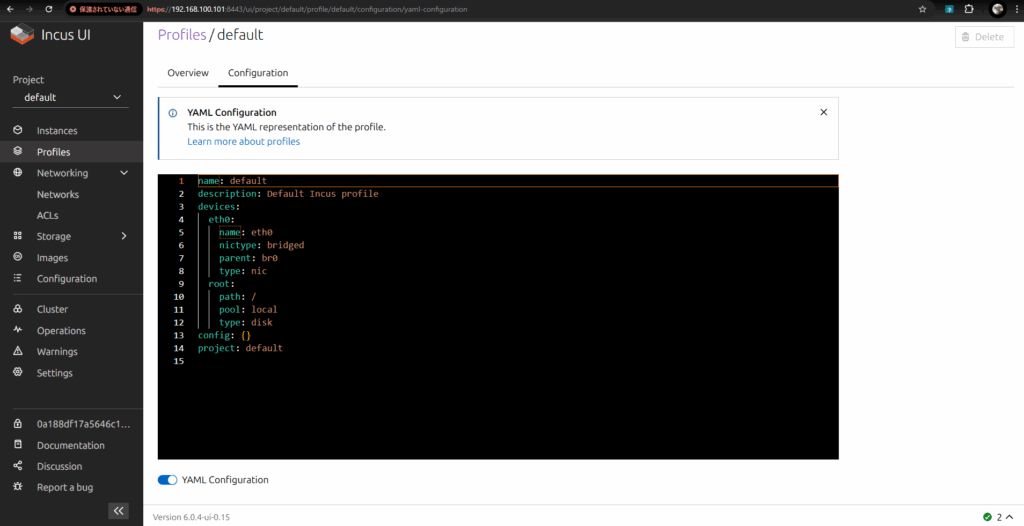
Task: Click the browser address bar URL
Action: click(x=307, y=9)
